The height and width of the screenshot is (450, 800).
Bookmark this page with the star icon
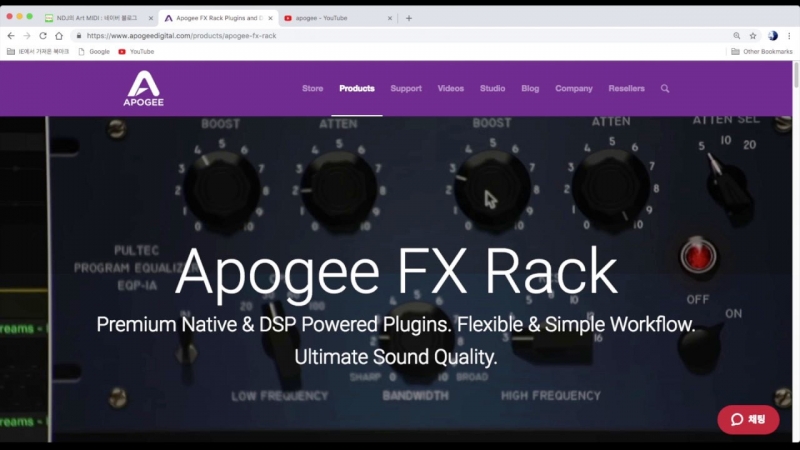click(753, 36)
